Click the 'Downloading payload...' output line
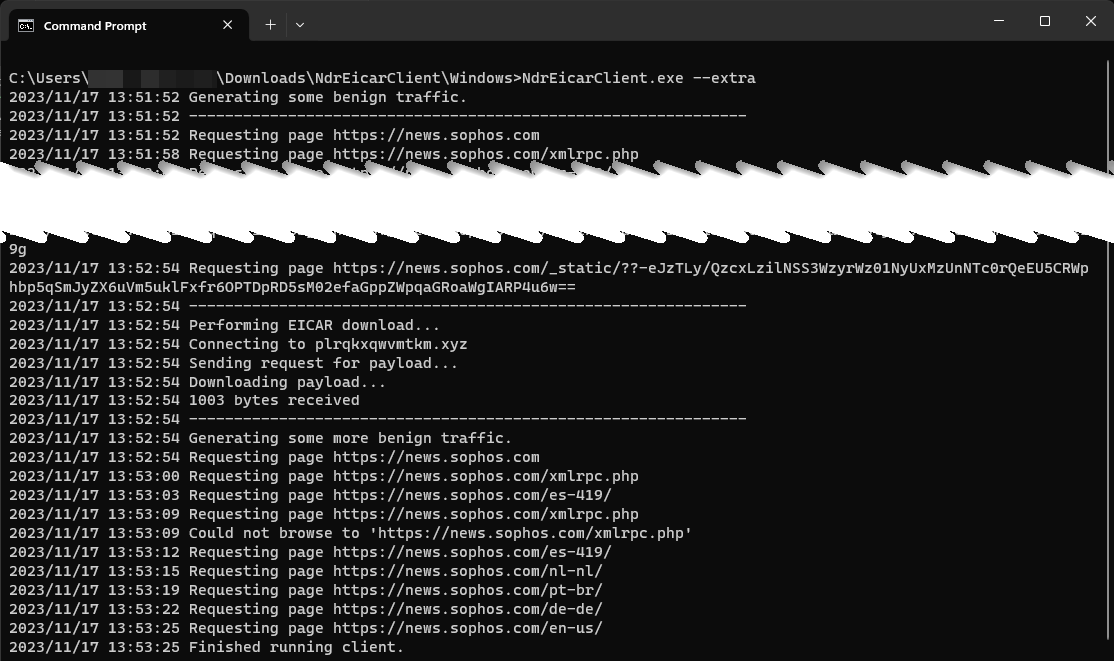This screenshot has height=661, width=1114. tap(287, 382)
